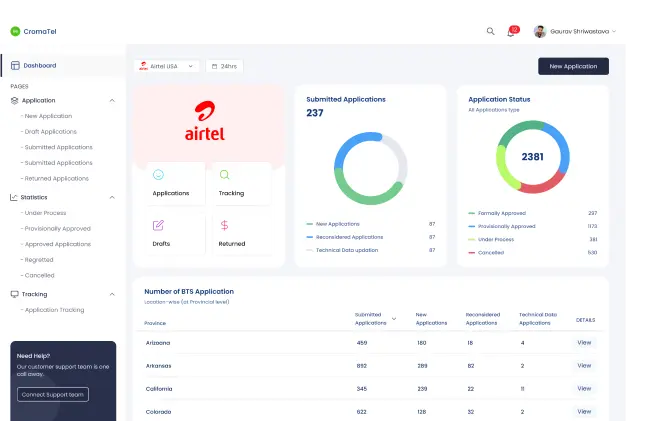645x421 pixels.
Task: View details for the Arkansas row
Action: (x=584, y=366)
